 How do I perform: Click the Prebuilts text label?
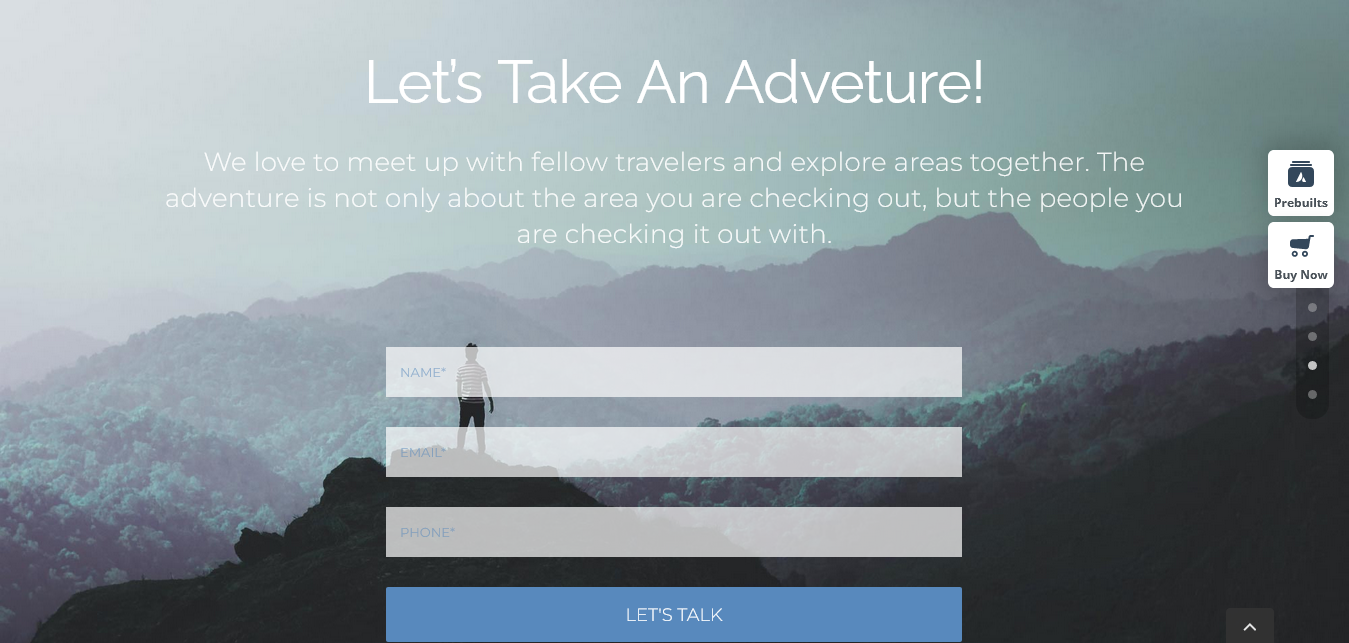click(x=1300, y=203)
